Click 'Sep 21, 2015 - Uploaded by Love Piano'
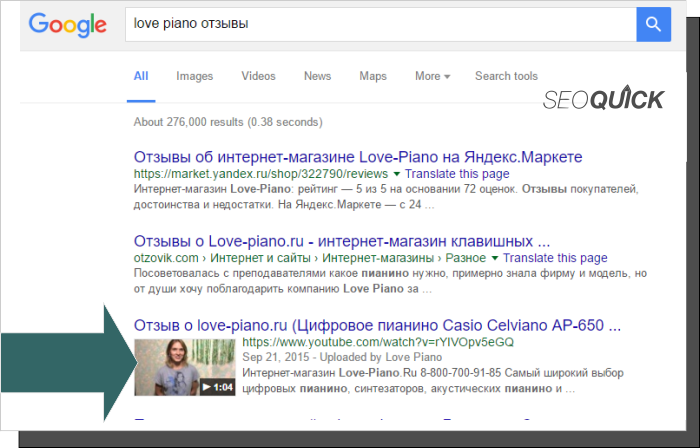 tap(342, 357)
